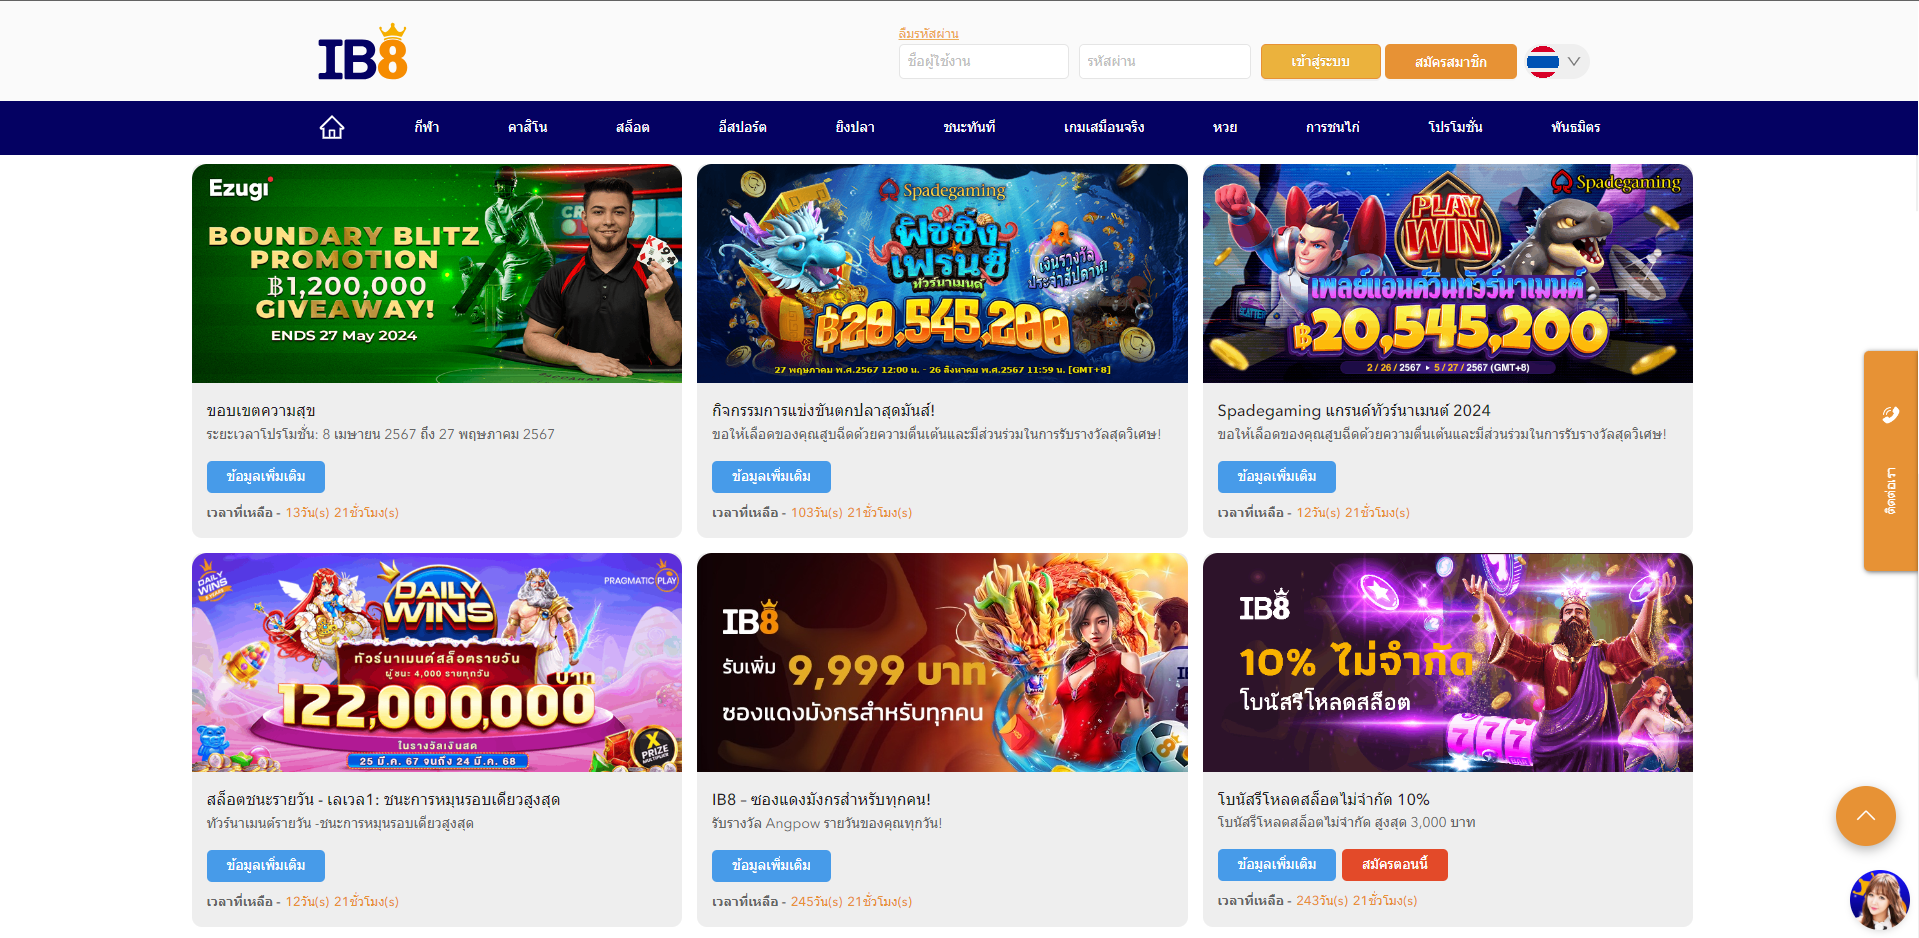Image resolution: width=1919 pixels, height=938 pixels.
Task: Click สมัครตอนนี้ on the 10% bonus card
Action: pos(1394,865)
